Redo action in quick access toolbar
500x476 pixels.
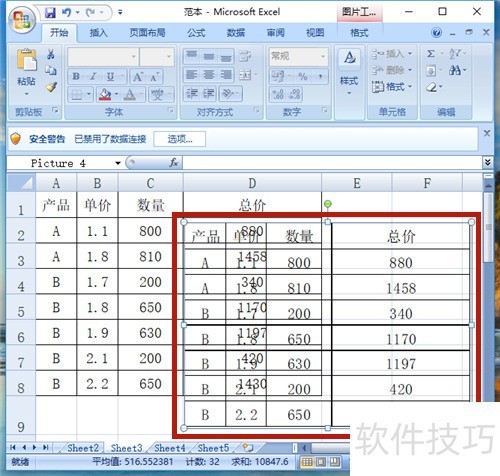91,13
